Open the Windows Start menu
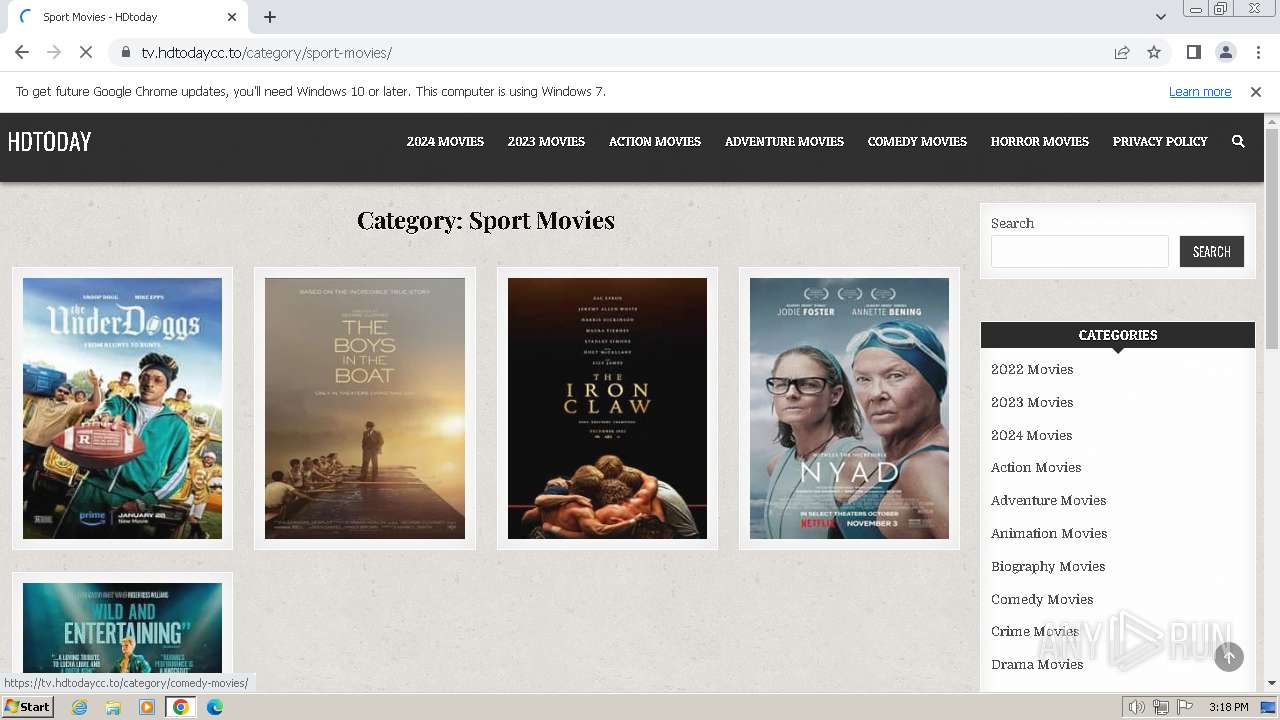The image size is (1280, 720). click(x=28, y=706)
